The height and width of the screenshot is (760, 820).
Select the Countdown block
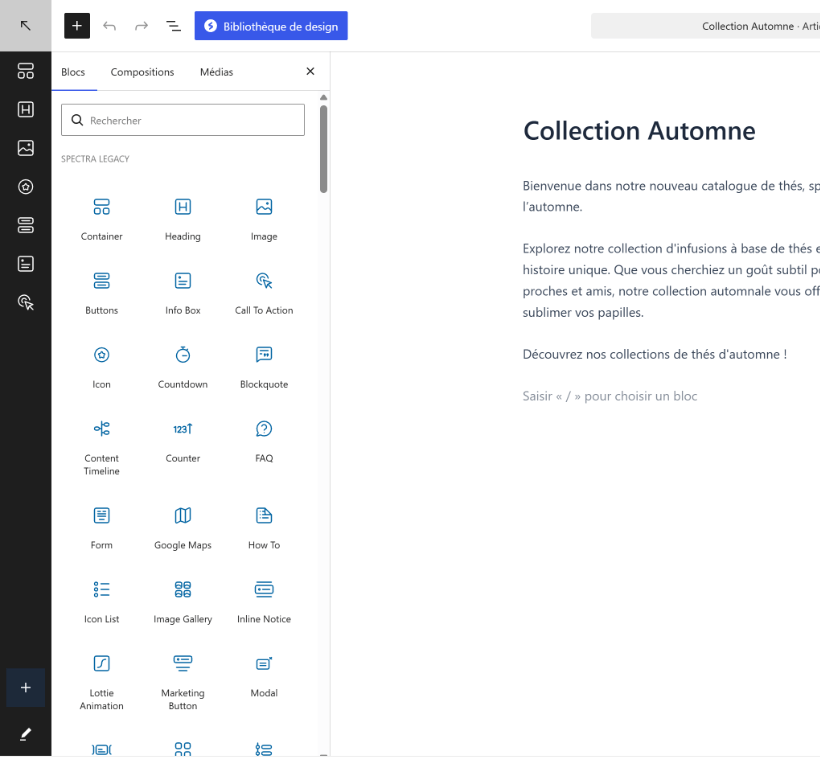coord(183,367)
